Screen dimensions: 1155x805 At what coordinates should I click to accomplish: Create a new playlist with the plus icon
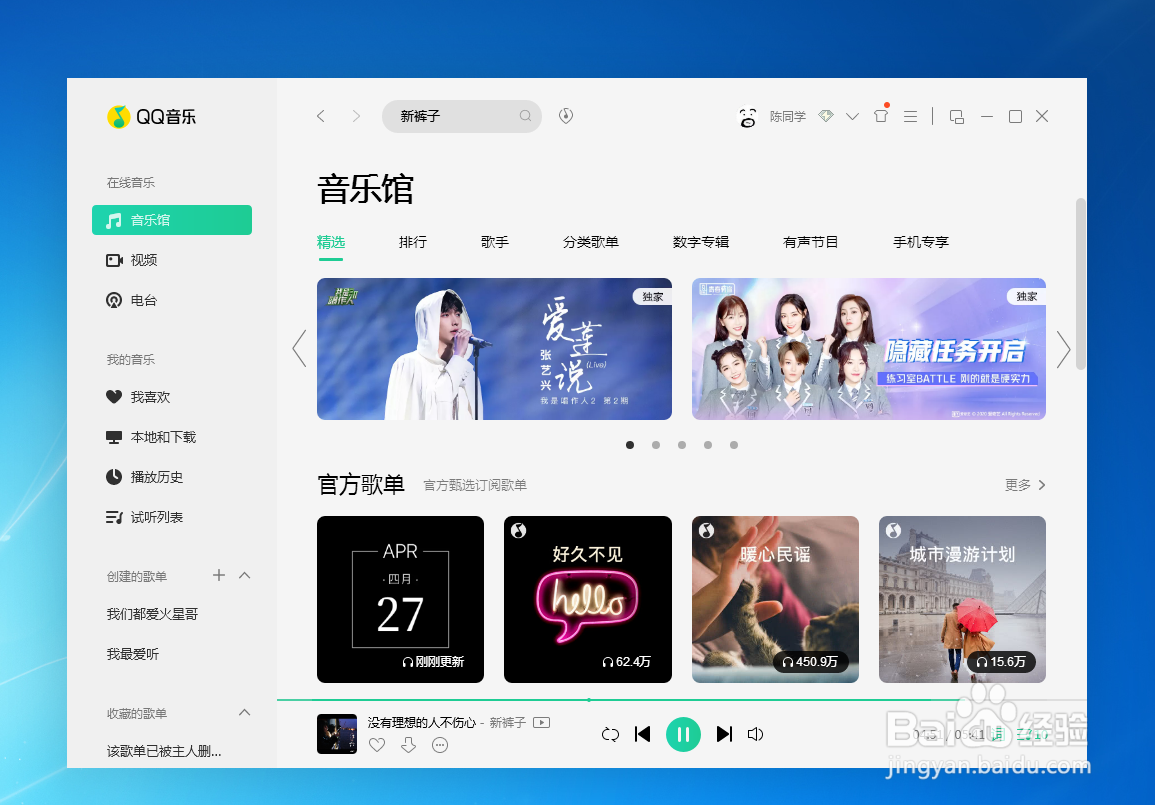tap(218, 575)
